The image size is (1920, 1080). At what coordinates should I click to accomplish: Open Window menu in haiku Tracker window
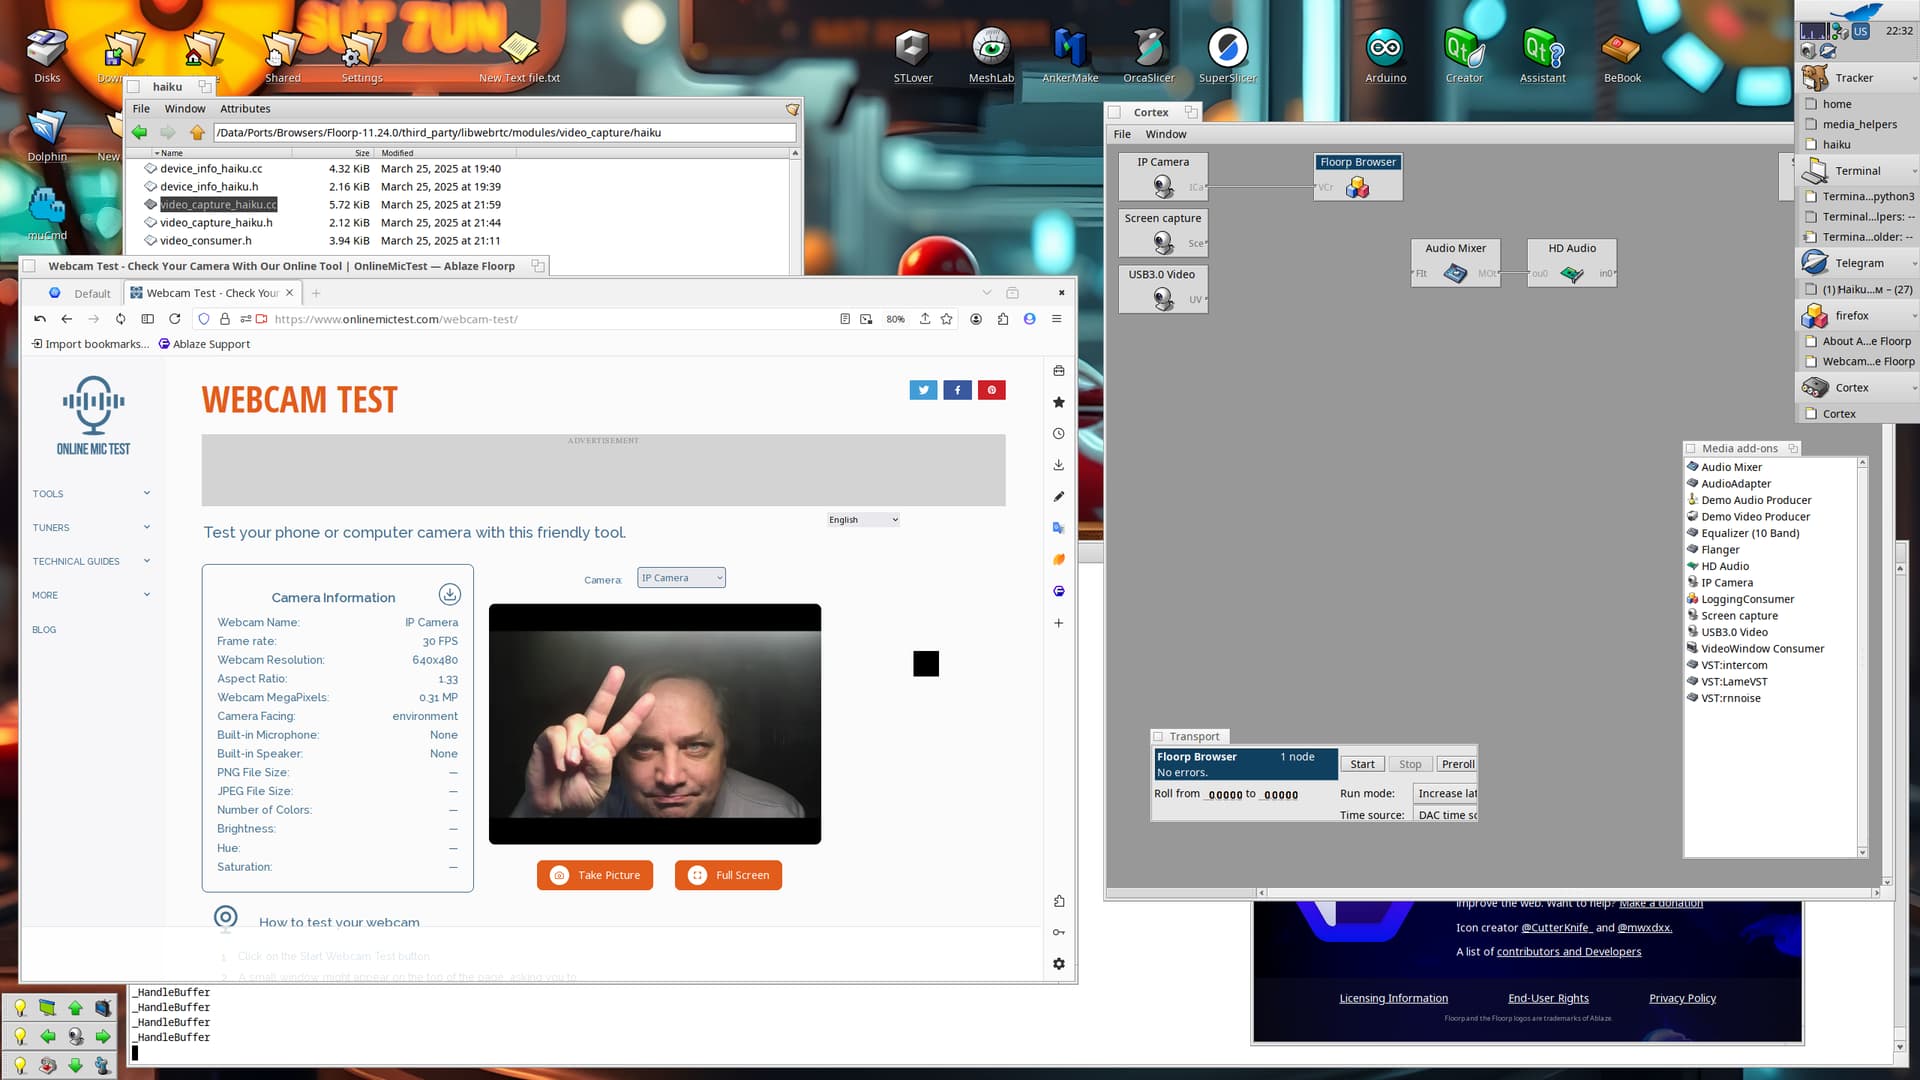click(x=185, y=109)
